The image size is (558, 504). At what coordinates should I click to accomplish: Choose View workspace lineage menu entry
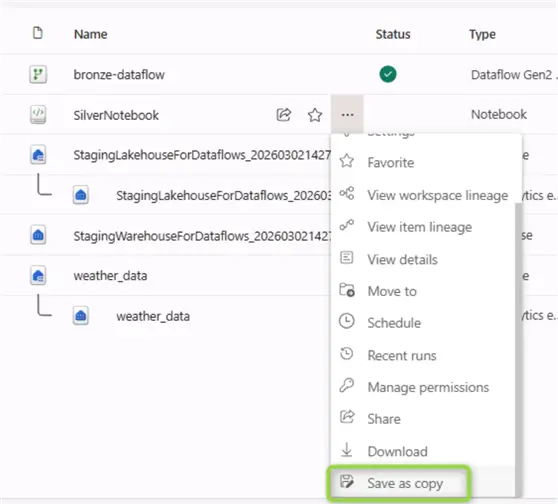coord(423,195)
